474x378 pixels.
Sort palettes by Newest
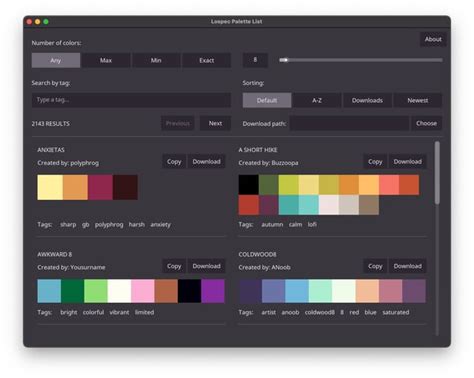click(418, 100)
